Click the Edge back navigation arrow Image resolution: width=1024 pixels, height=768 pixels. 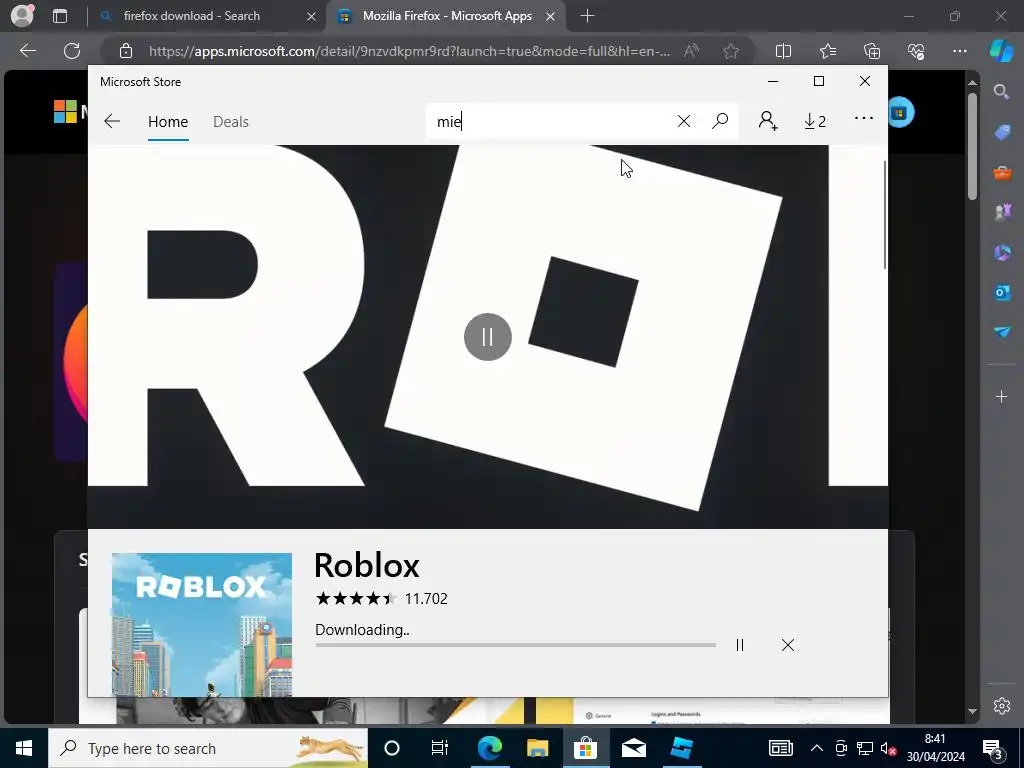[x=28, y=50]
